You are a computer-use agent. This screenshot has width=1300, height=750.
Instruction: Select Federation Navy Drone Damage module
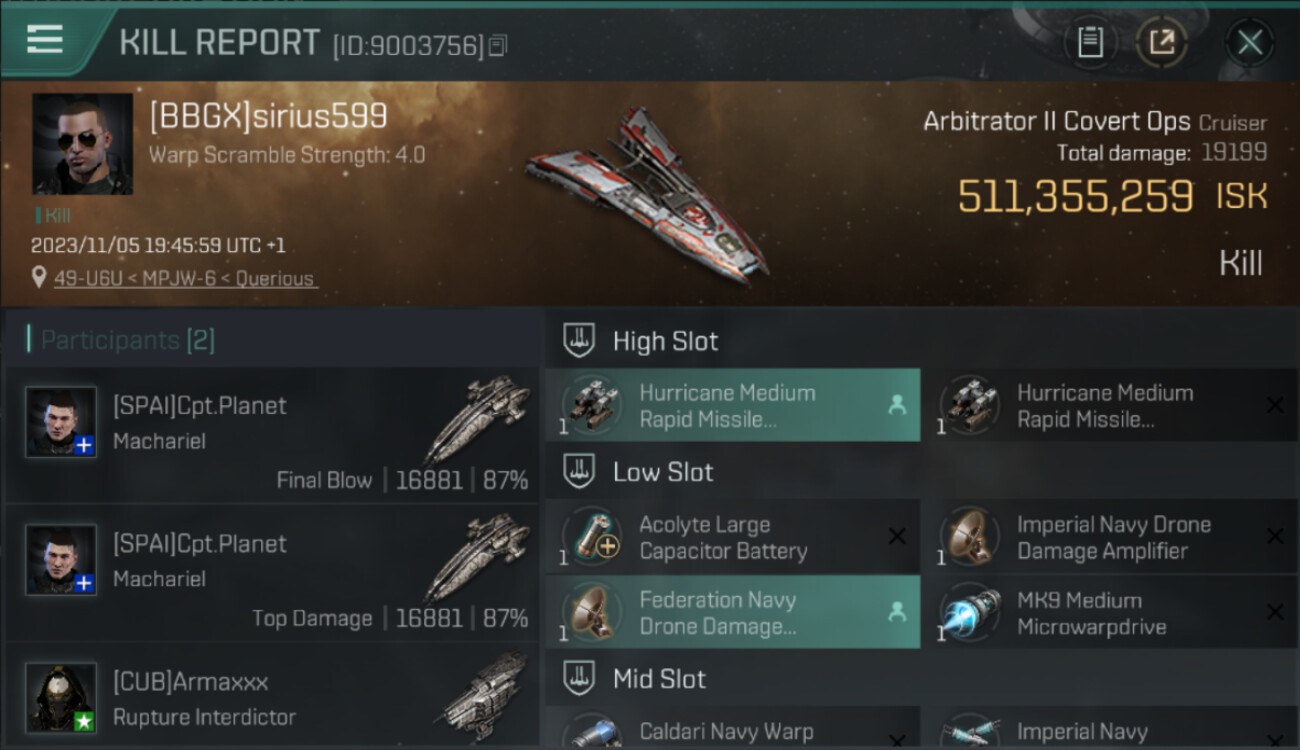[x=733, y=612]
